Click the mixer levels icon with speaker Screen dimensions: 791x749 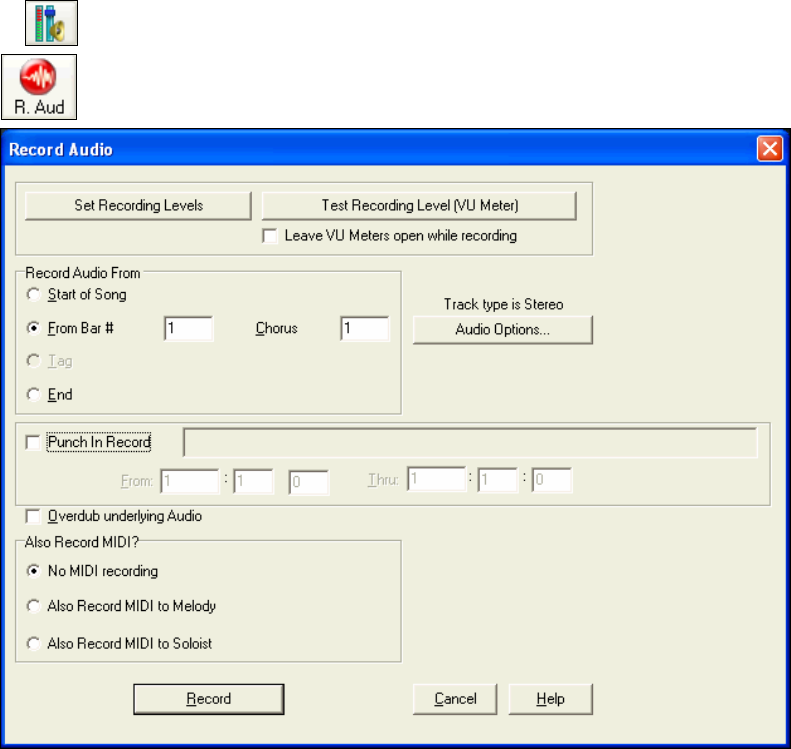click(51, 23)
